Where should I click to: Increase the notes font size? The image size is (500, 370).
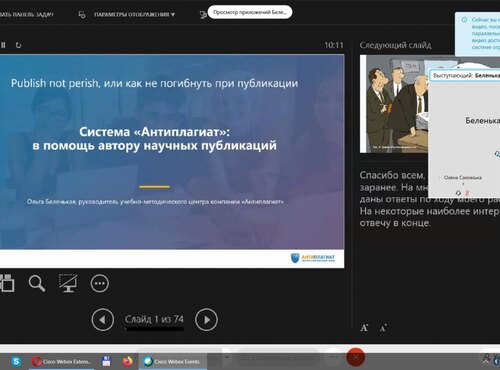point(364,328)
